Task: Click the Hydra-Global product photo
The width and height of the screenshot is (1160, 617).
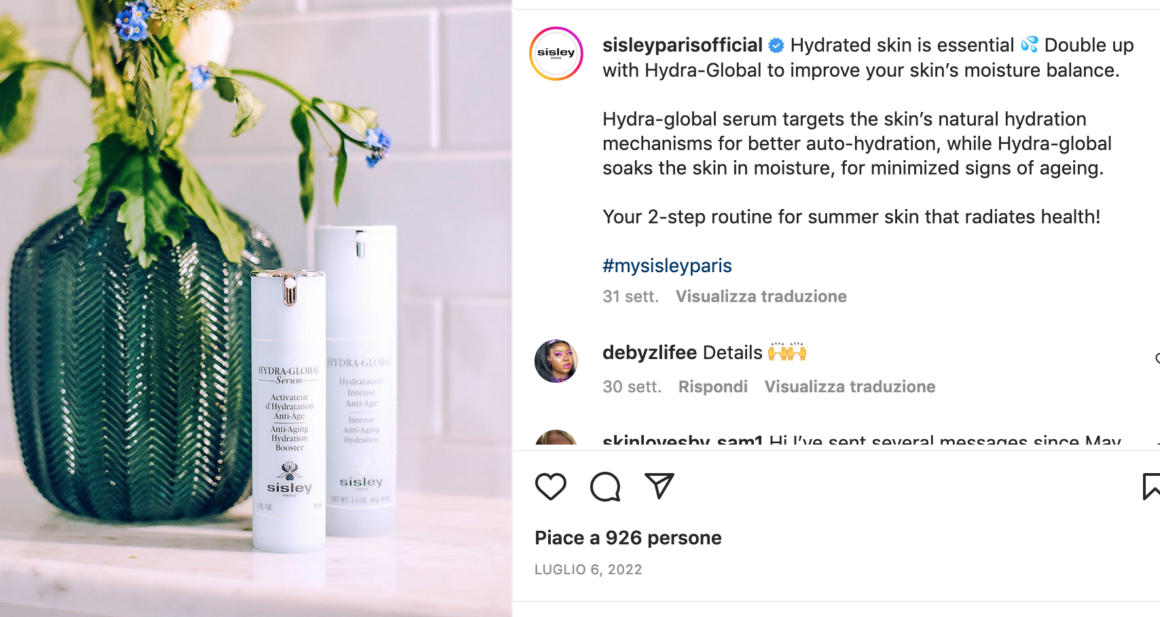Action: click(x=256, y=308)
